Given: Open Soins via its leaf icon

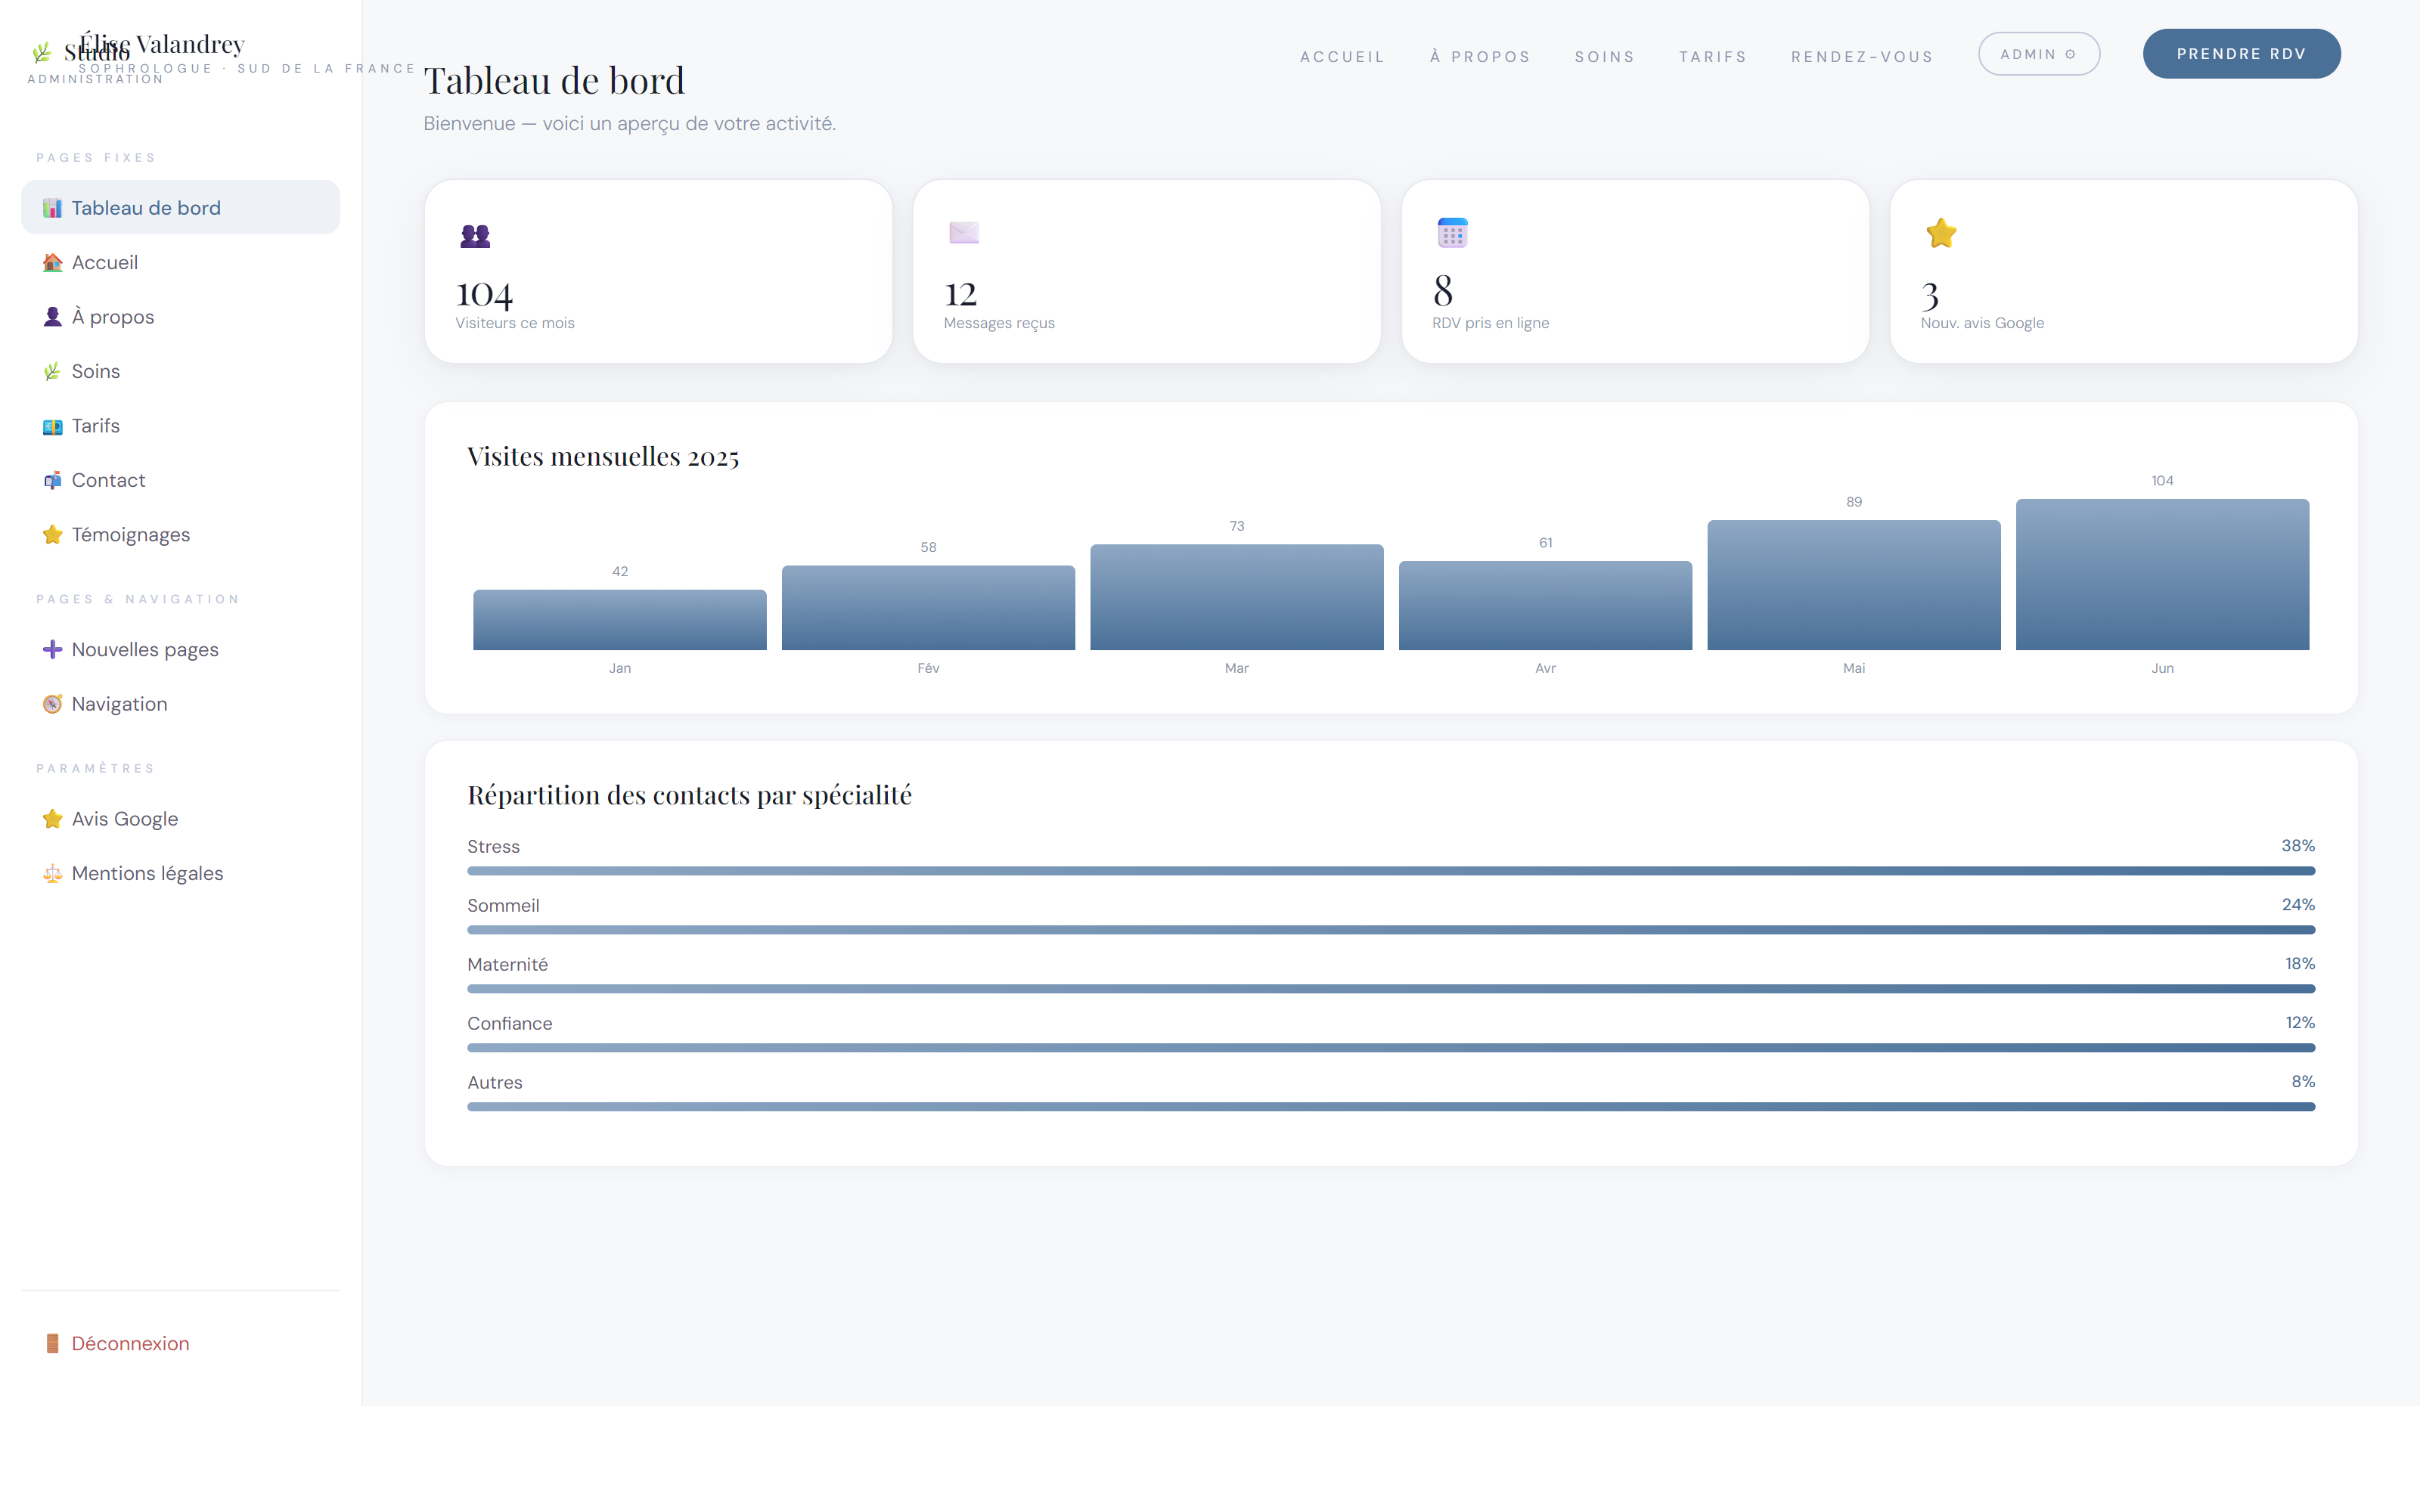Looking at the screenshot, I should [52, 371].
